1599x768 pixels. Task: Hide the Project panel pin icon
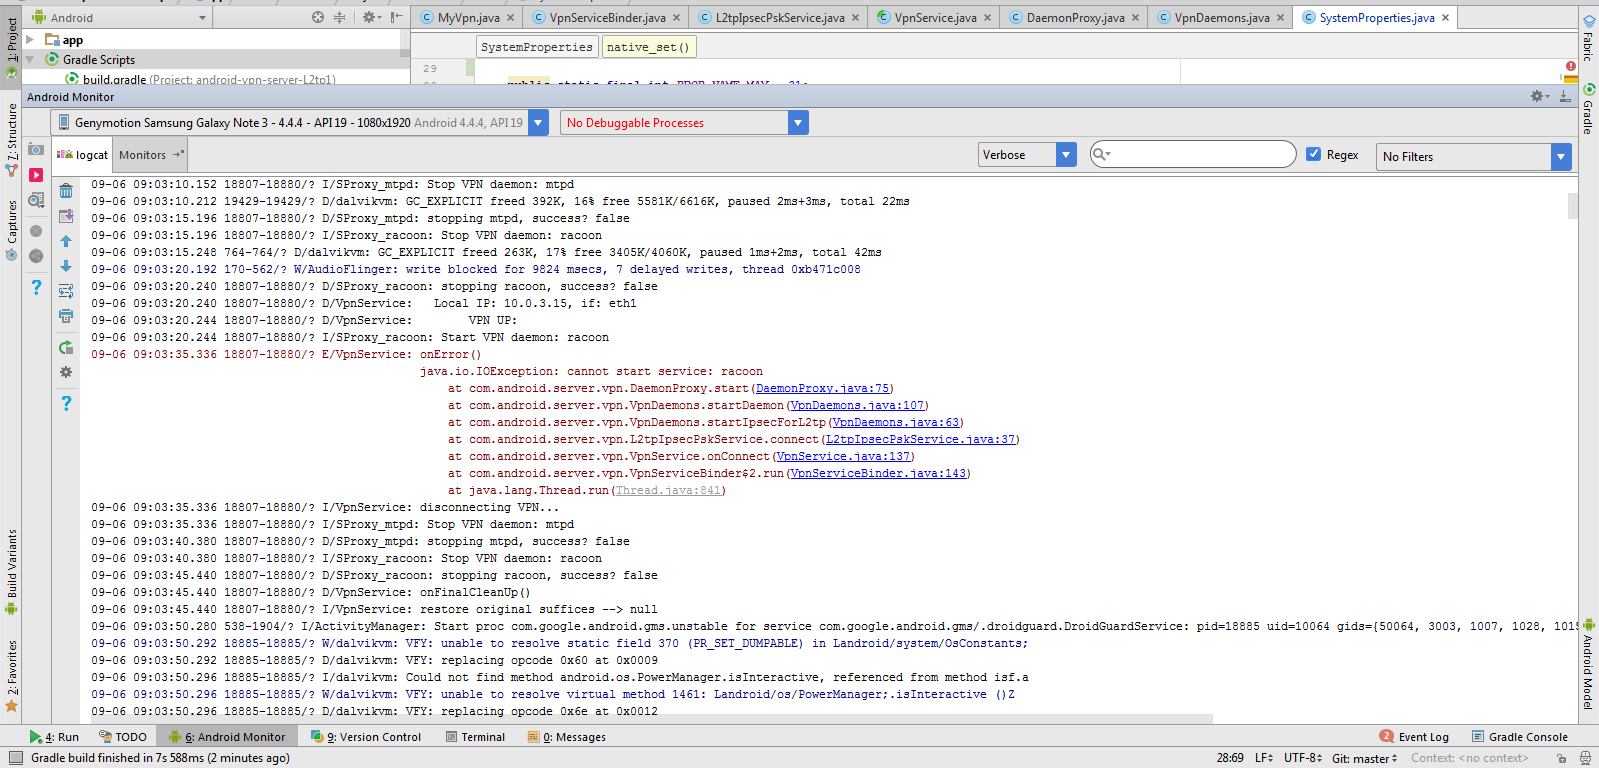(x=397, y=17)
